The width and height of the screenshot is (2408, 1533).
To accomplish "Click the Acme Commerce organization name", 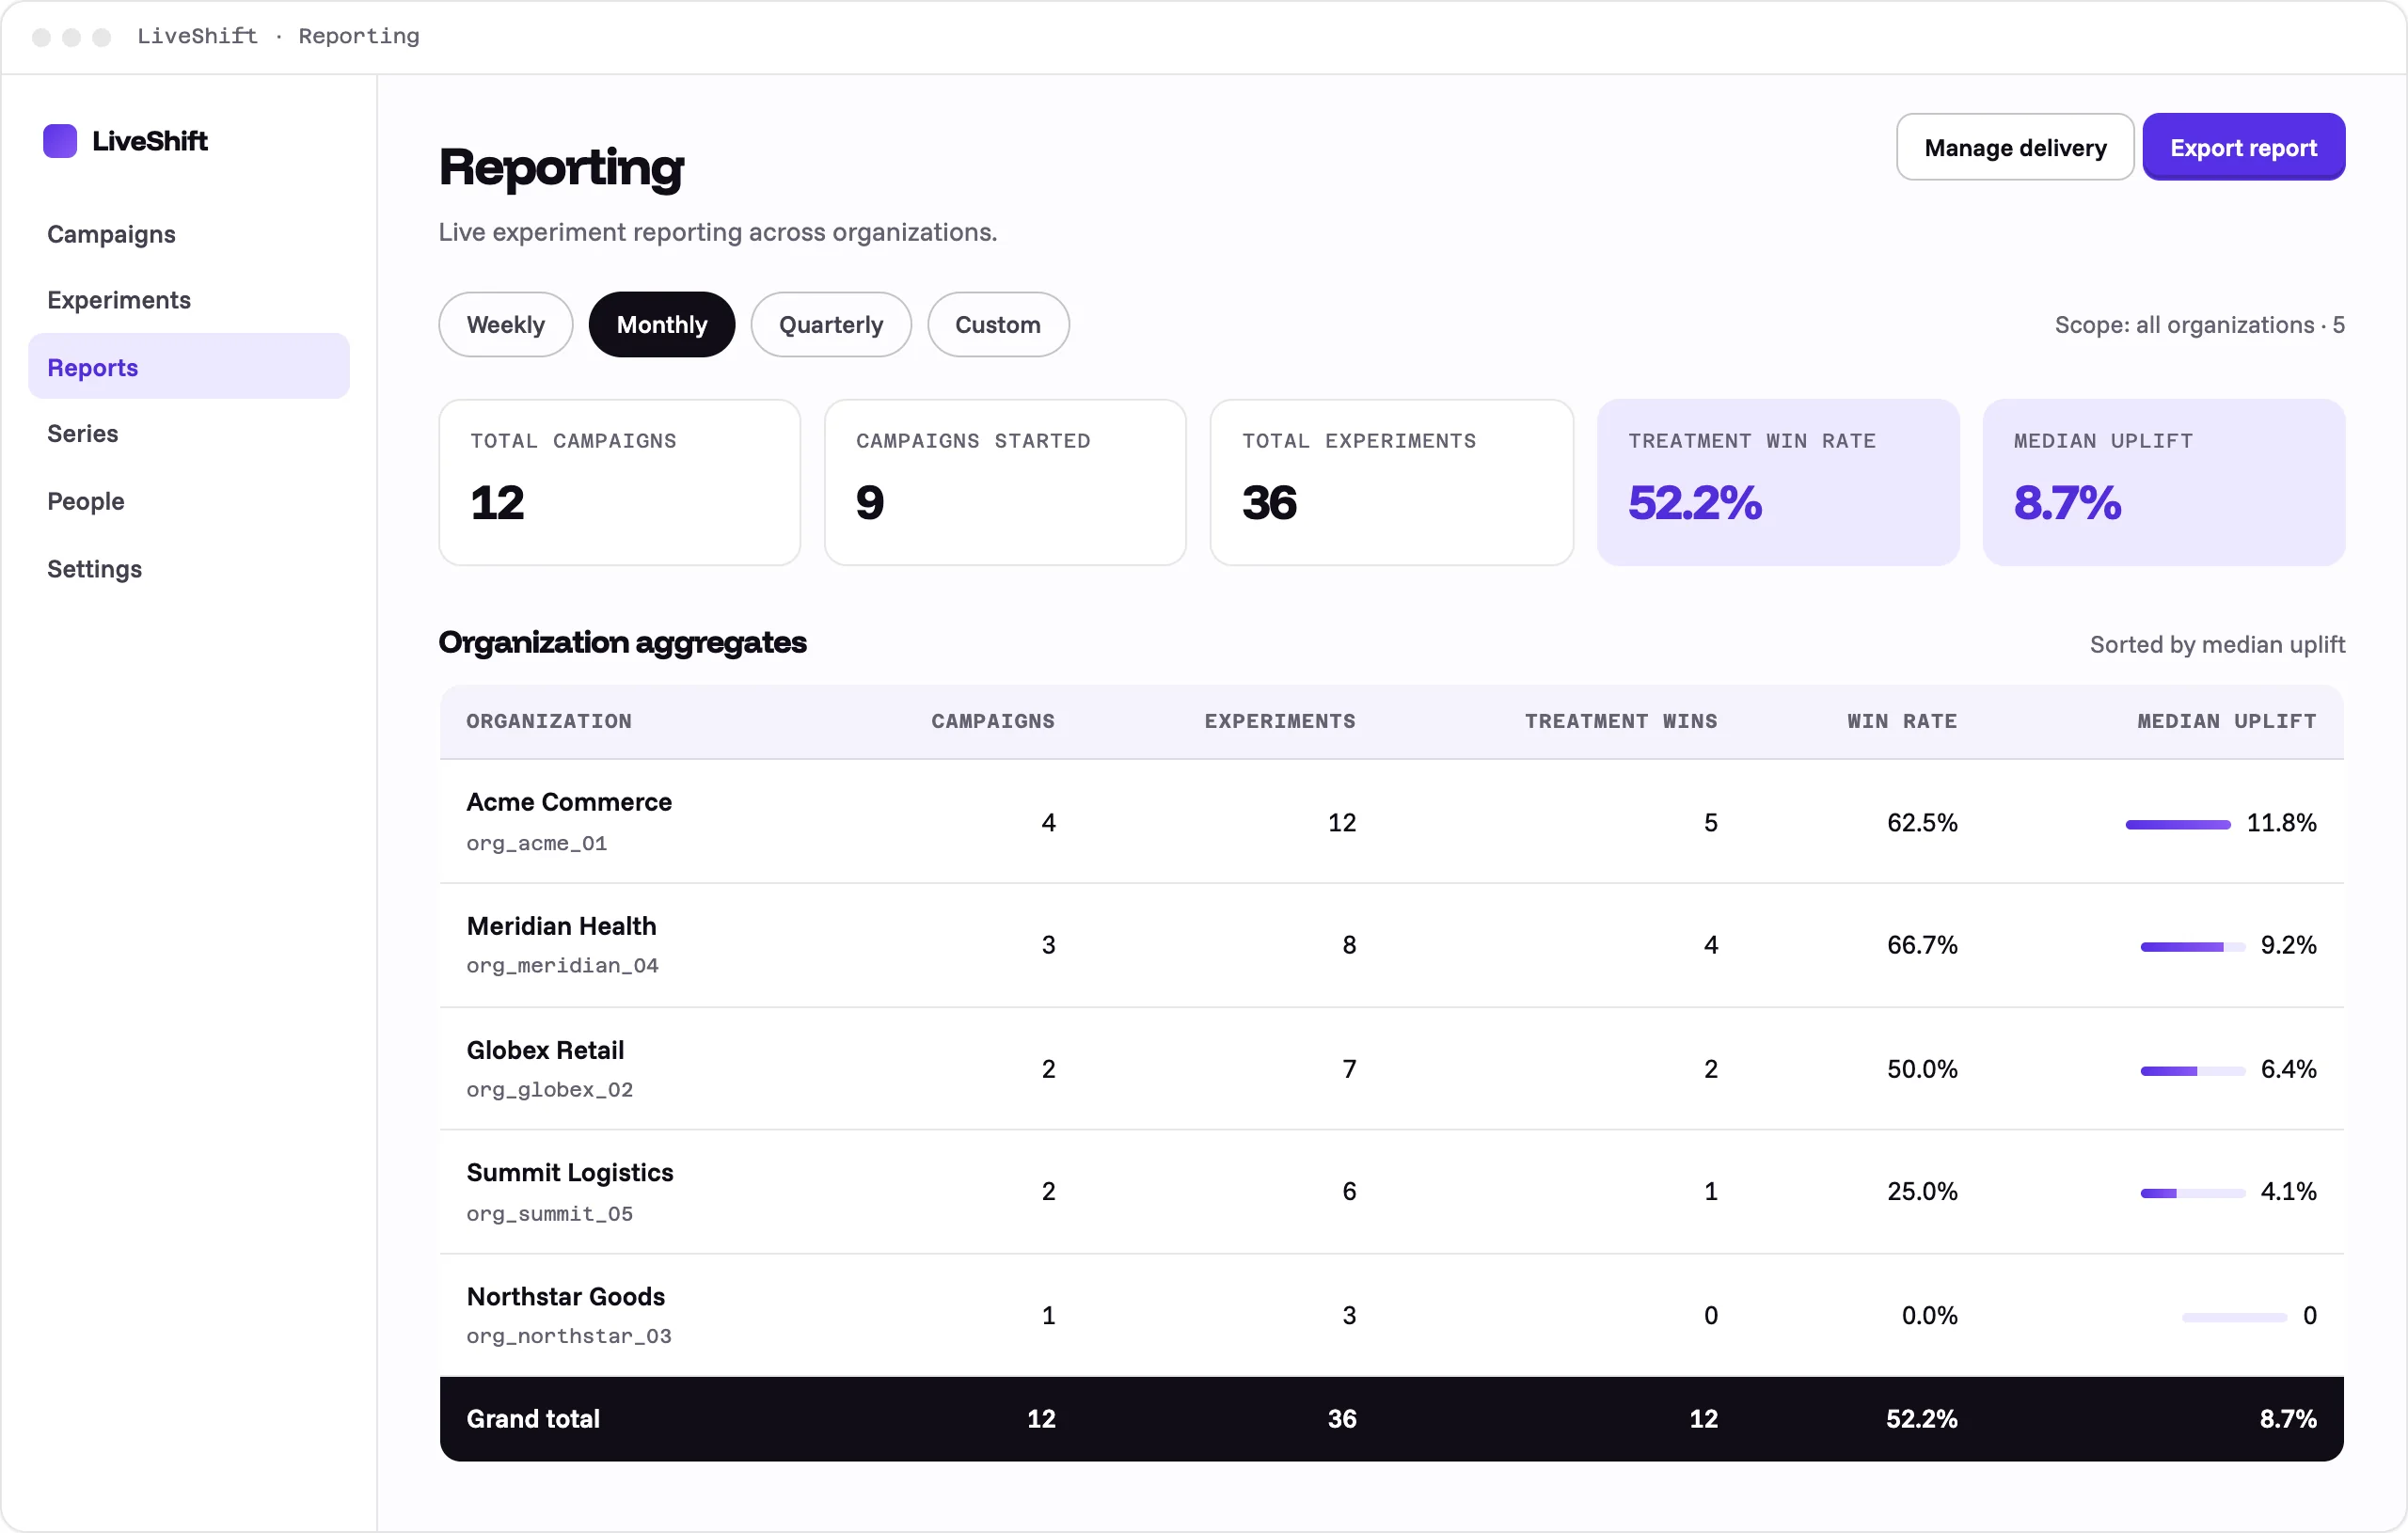I will click(569, 802).
